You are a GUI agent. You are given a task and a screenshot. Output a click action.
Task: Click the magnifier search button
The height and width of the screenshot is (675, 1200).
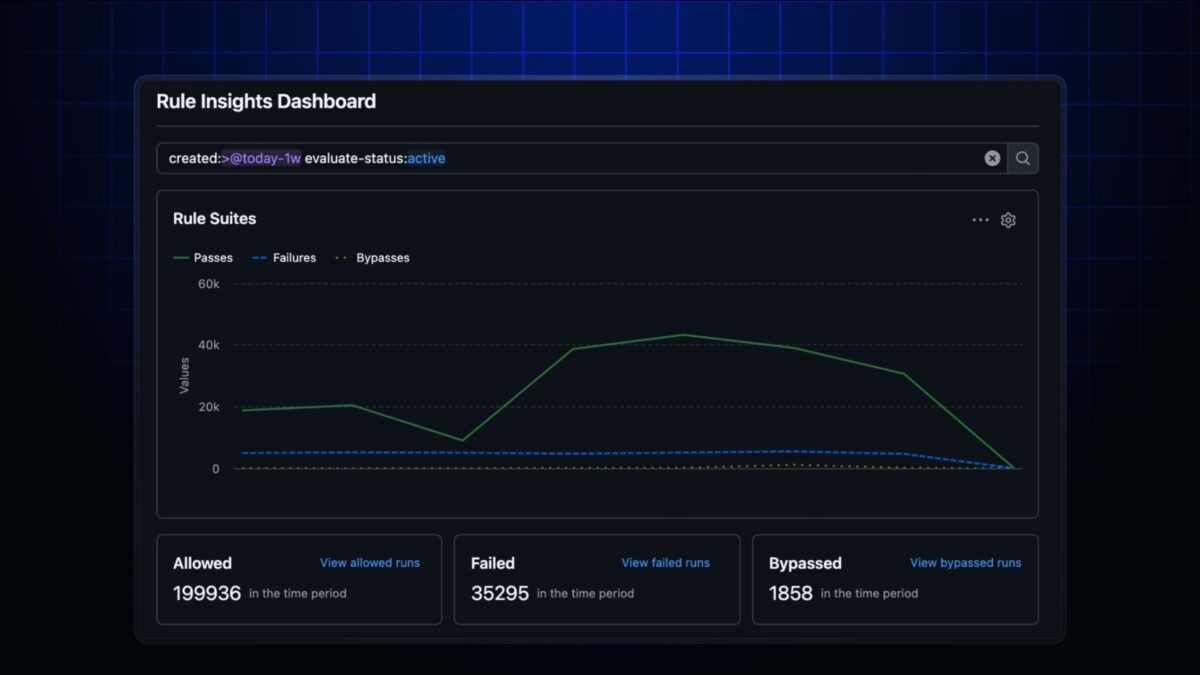[1023, 158]
